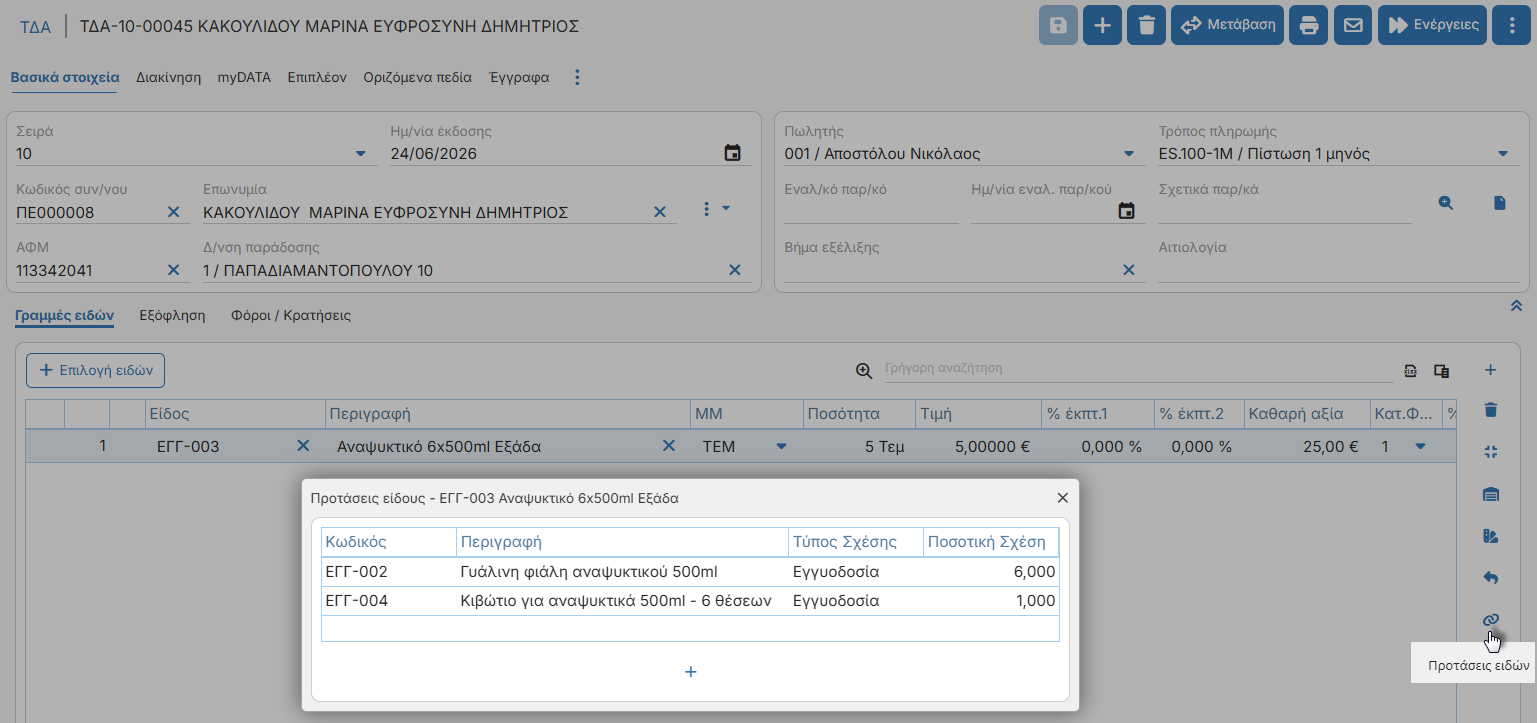Click related documents file icon
1537x723 pixels.
pyautogui.click(x=1500, y=203)
